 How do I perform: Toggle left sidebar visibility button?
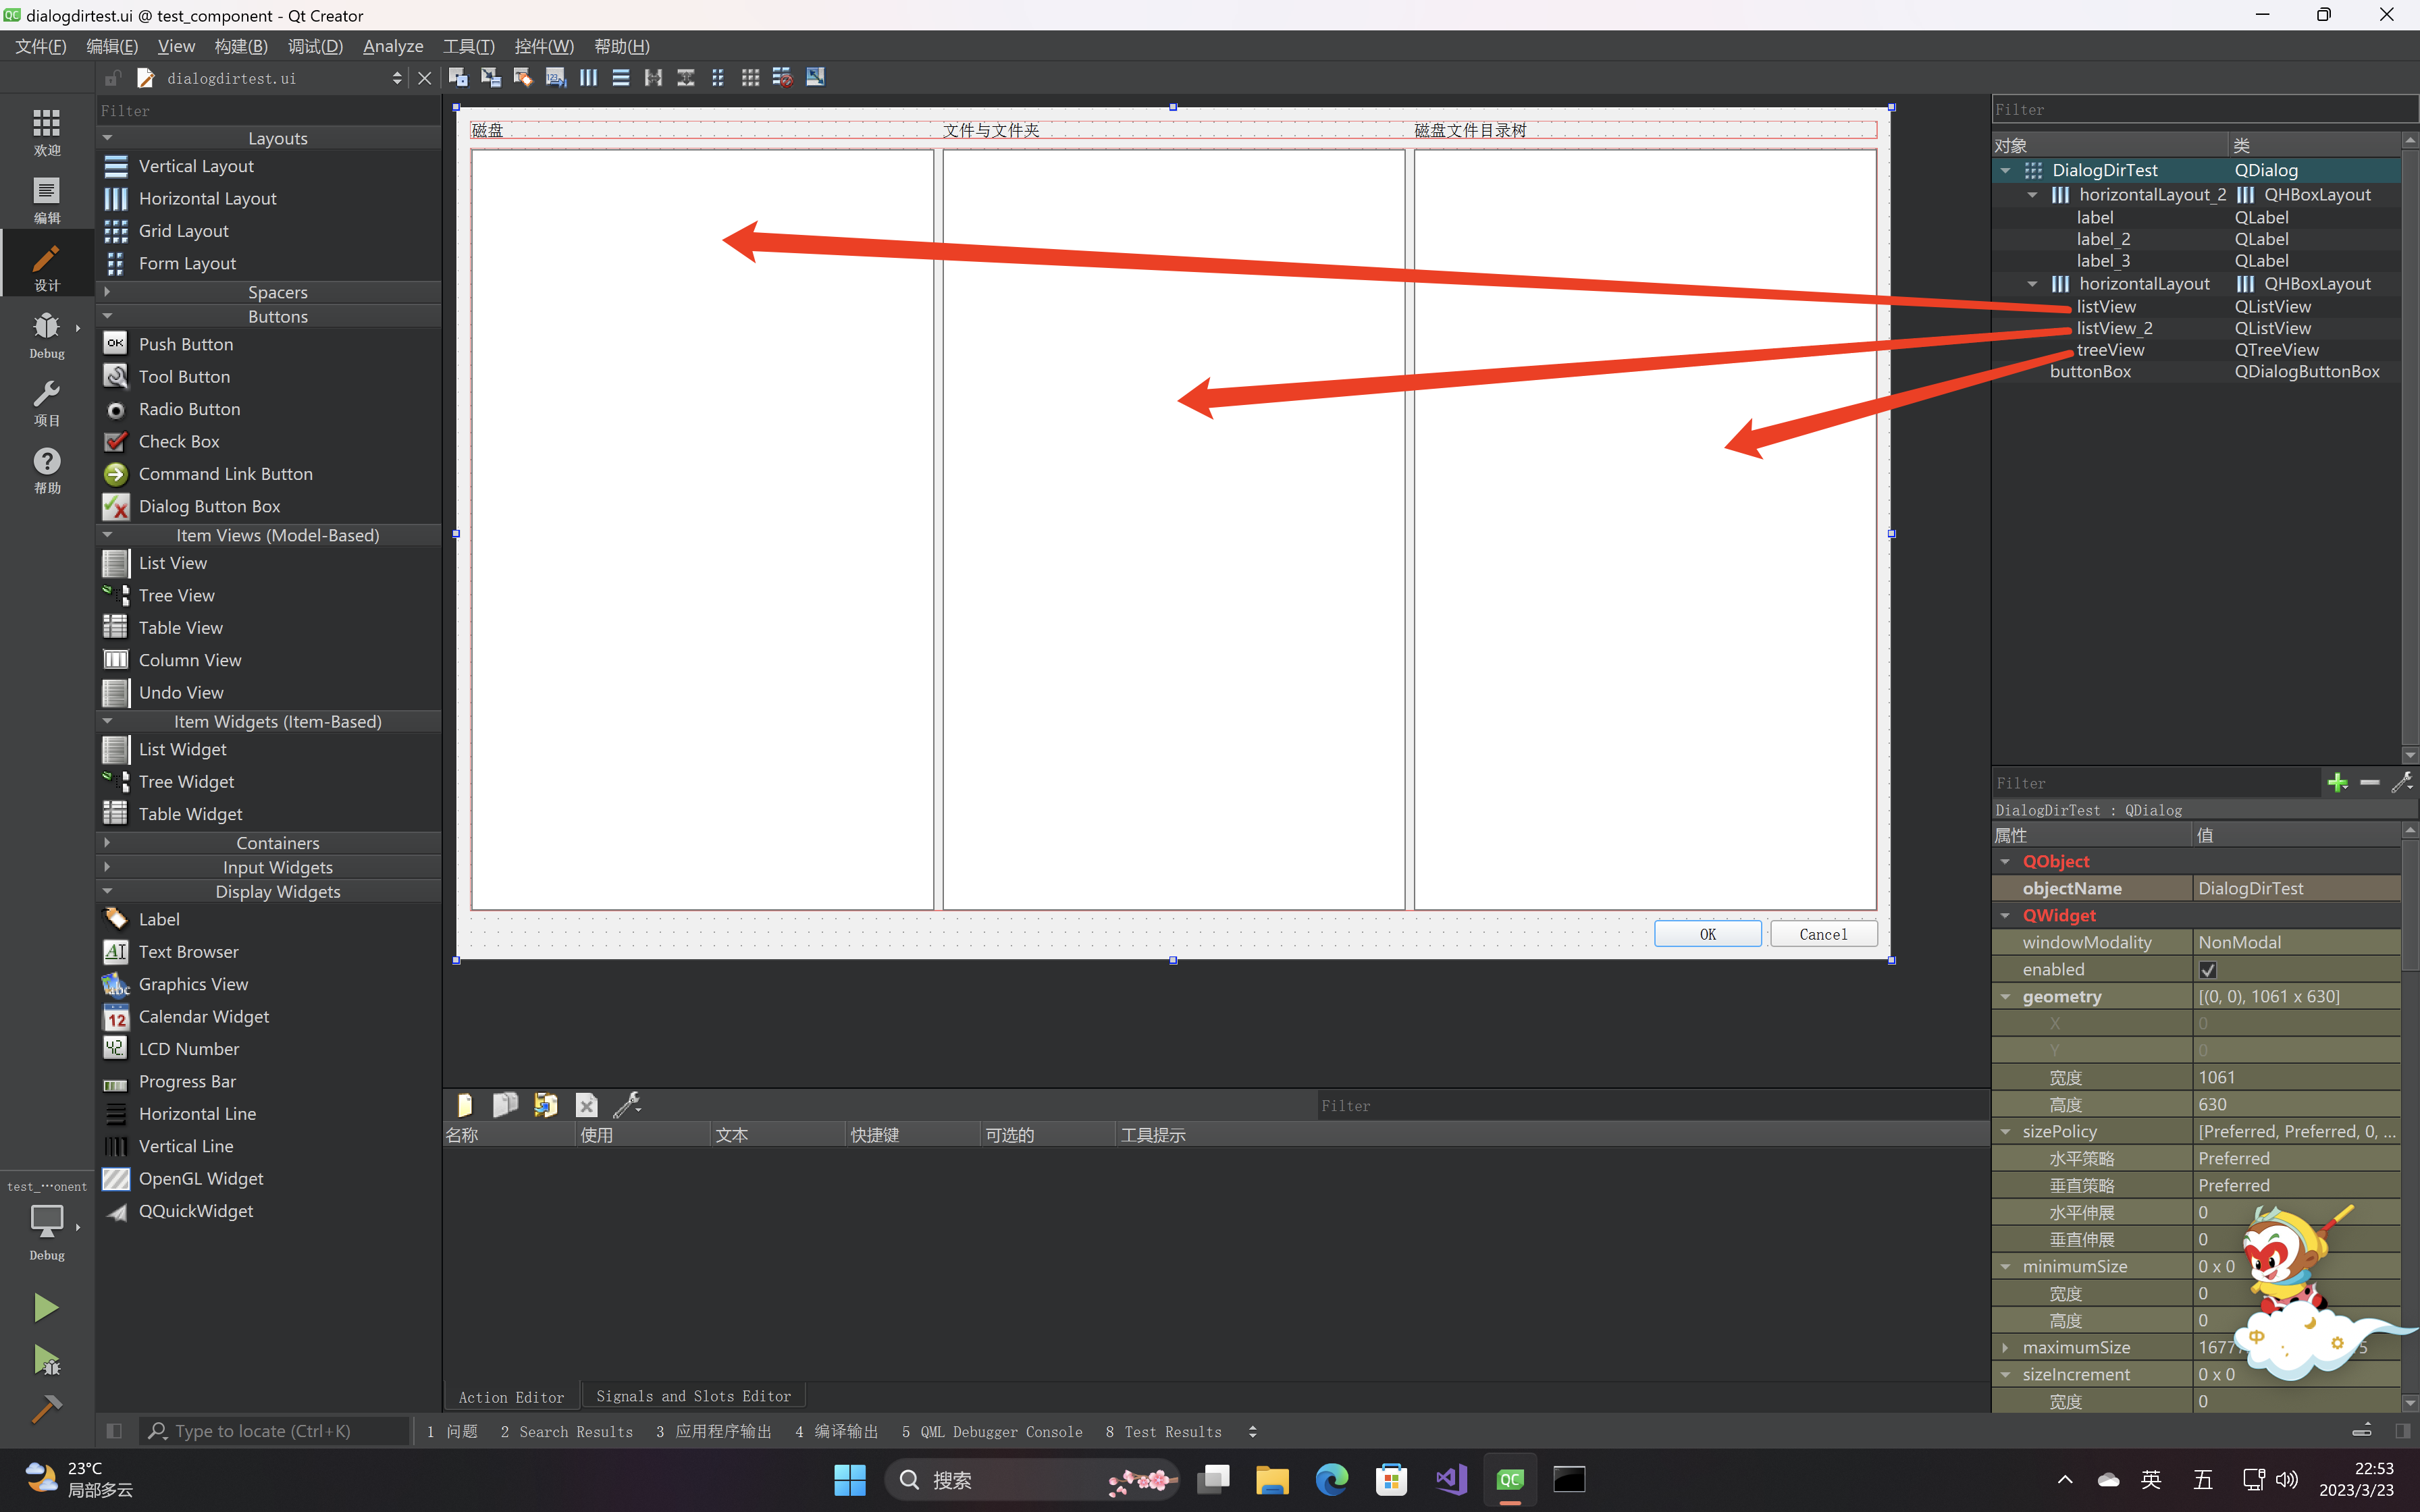(x=114, y=1431)
